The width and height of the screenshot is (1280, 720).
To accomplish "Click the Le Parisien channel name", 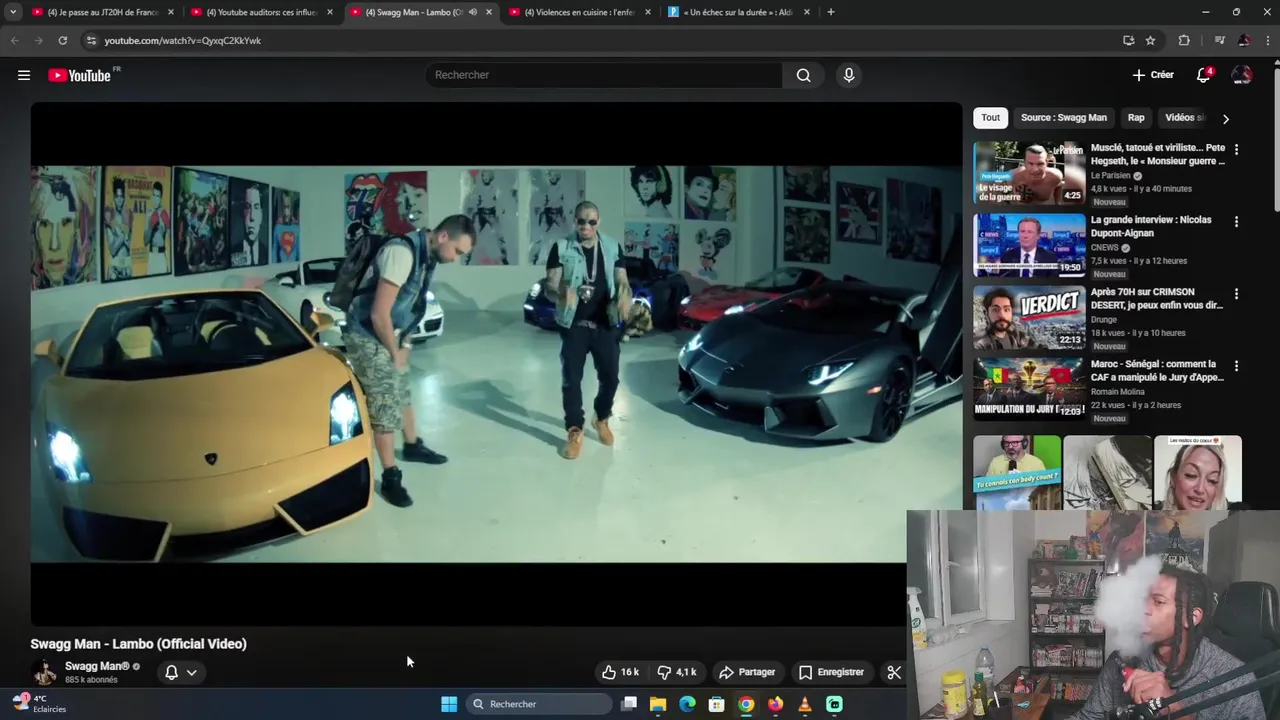I will pos(1110,175).
